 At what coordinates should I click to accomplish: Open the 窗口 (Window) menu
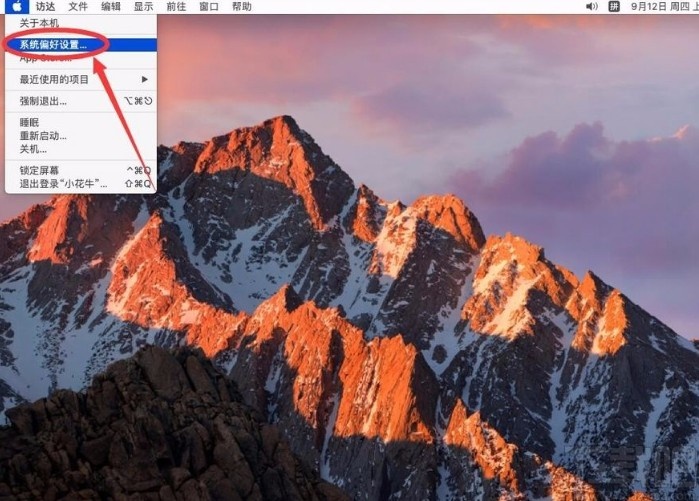pos(209,6)
